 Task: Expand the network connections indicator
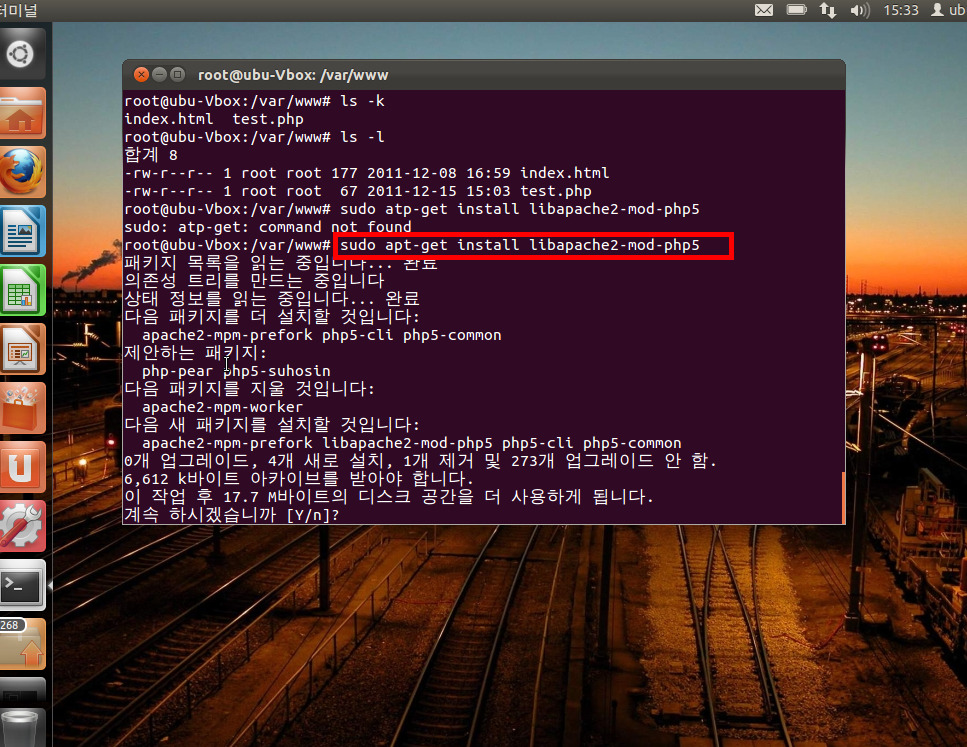tap(827, 10)
